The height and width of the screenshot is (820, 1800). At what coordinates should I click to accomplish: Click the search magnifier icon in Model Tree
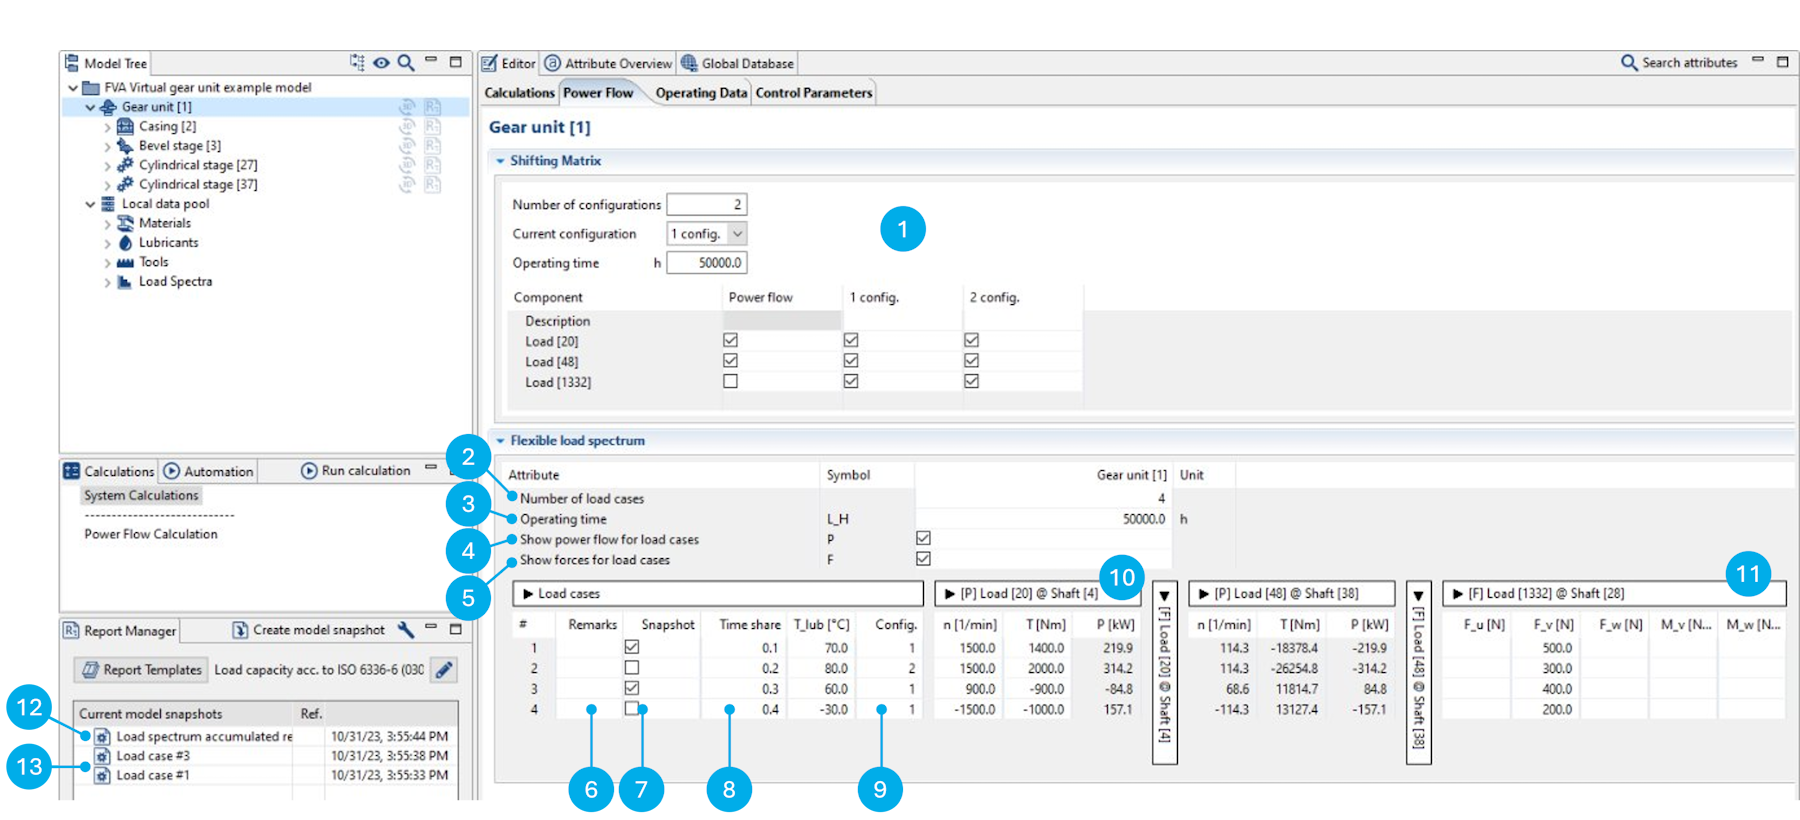coord(406,63)
